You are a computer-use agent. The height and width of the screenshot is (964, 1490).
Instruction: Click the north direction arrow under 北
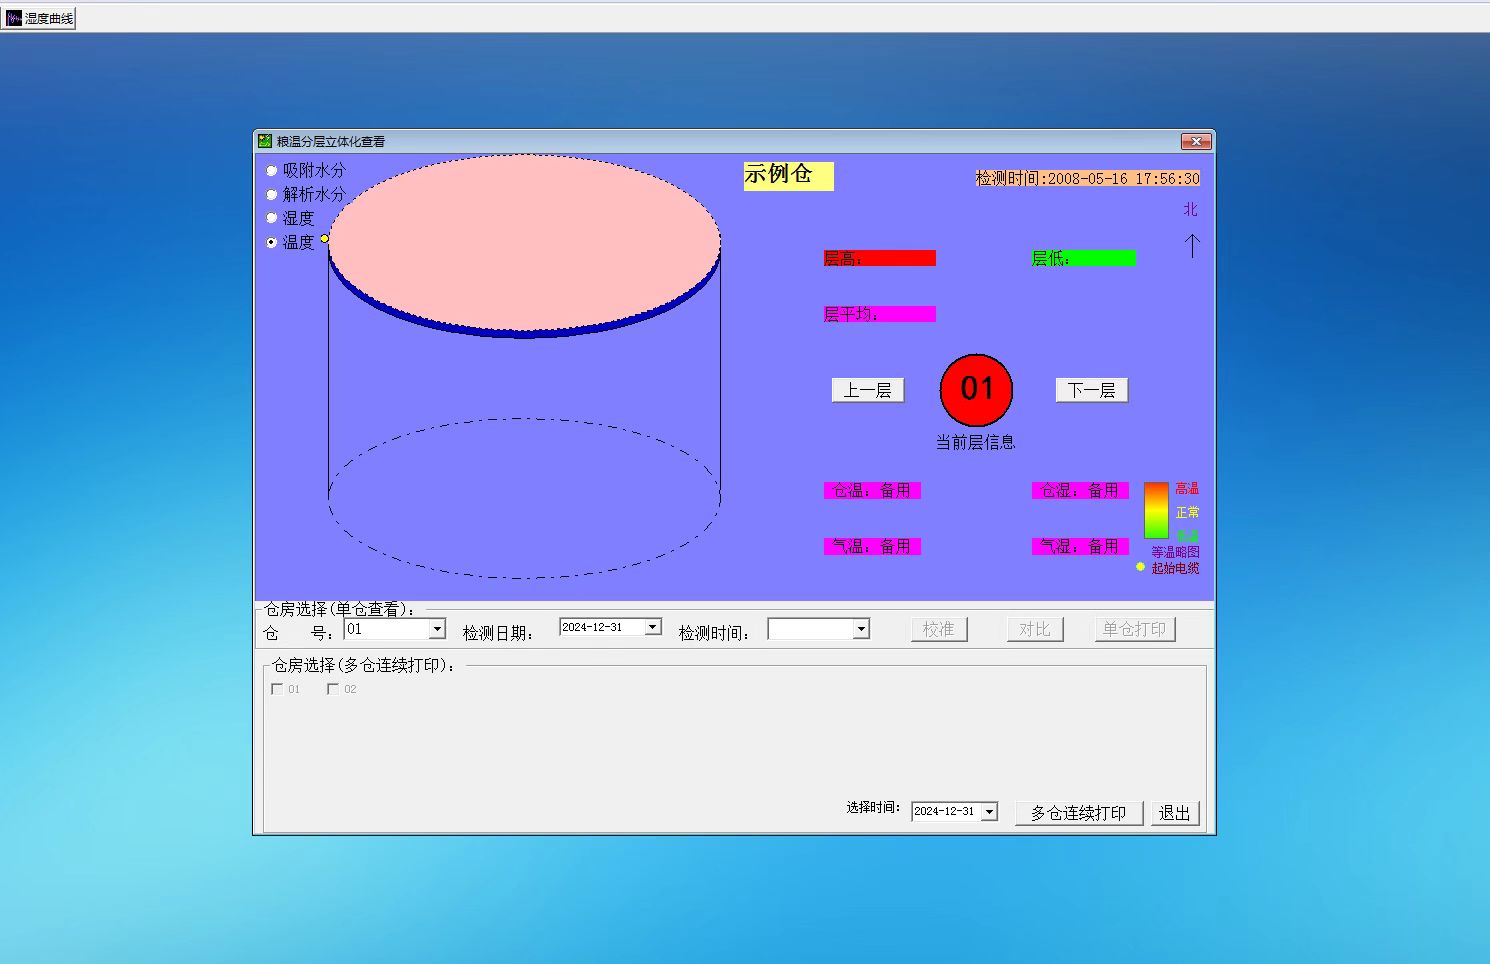(x=1191, y=245)
